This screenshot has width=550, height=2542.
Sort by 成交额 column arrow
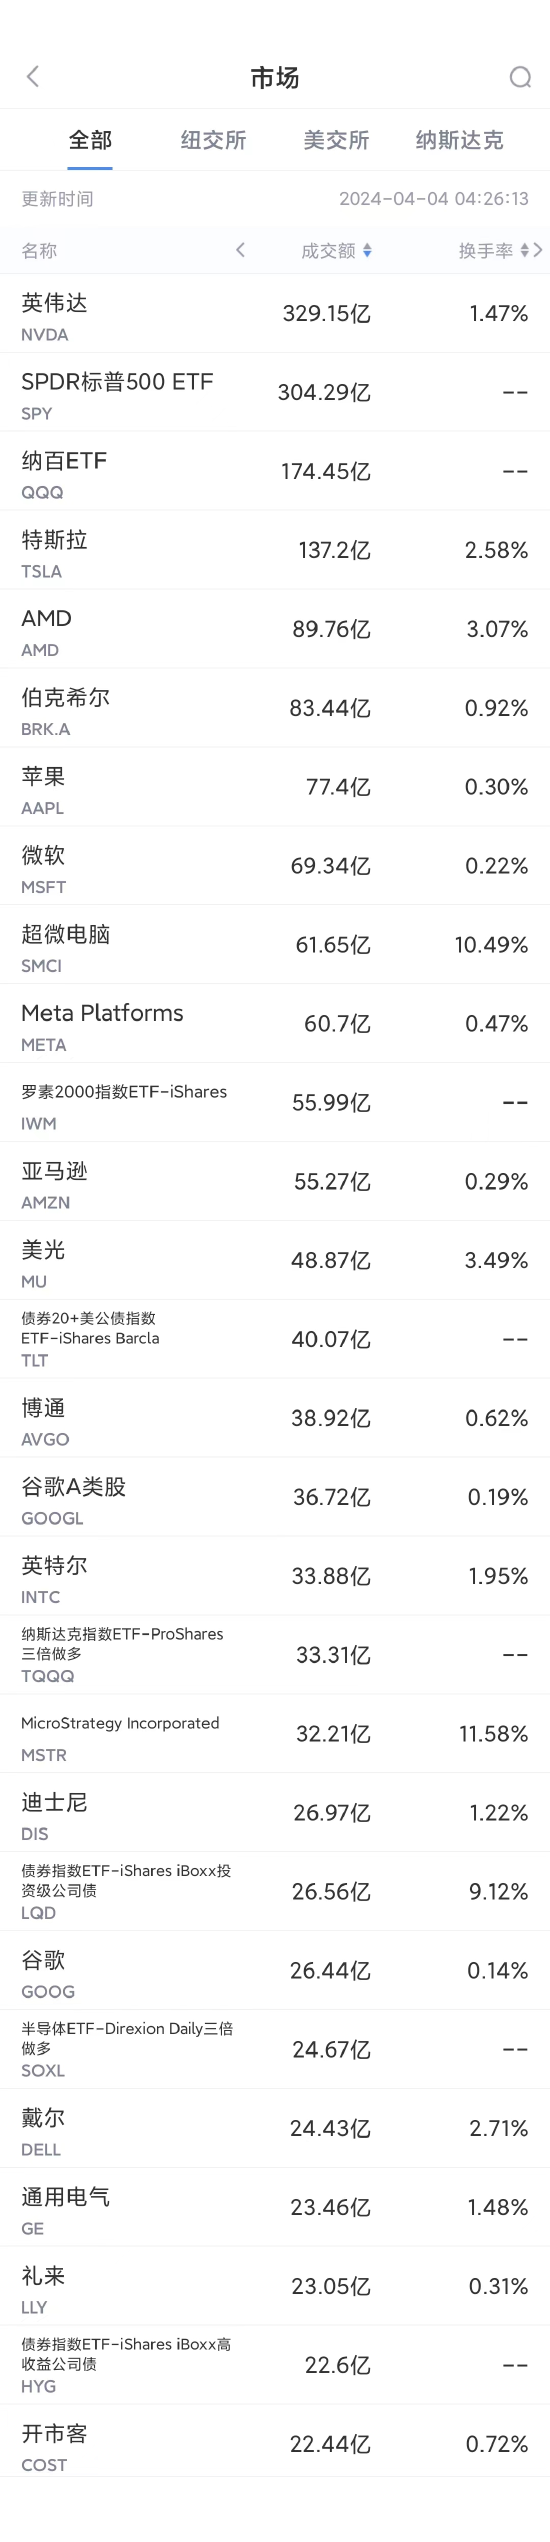(x=367, y=251)
